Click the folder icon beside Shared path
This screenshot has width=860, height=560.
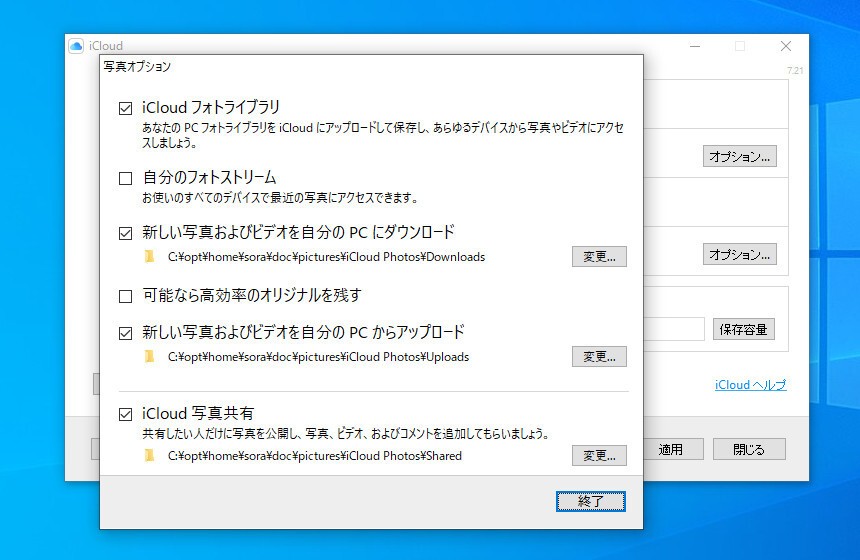tap(149, 456)
